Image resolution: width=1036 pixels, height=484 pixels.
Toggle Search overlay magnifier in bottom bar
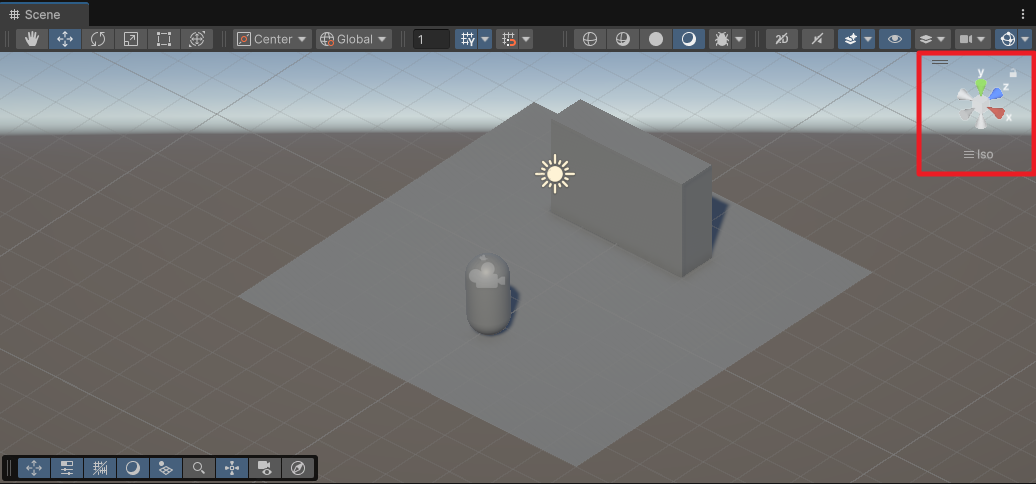pyautogui.click(x=198, y=468)
